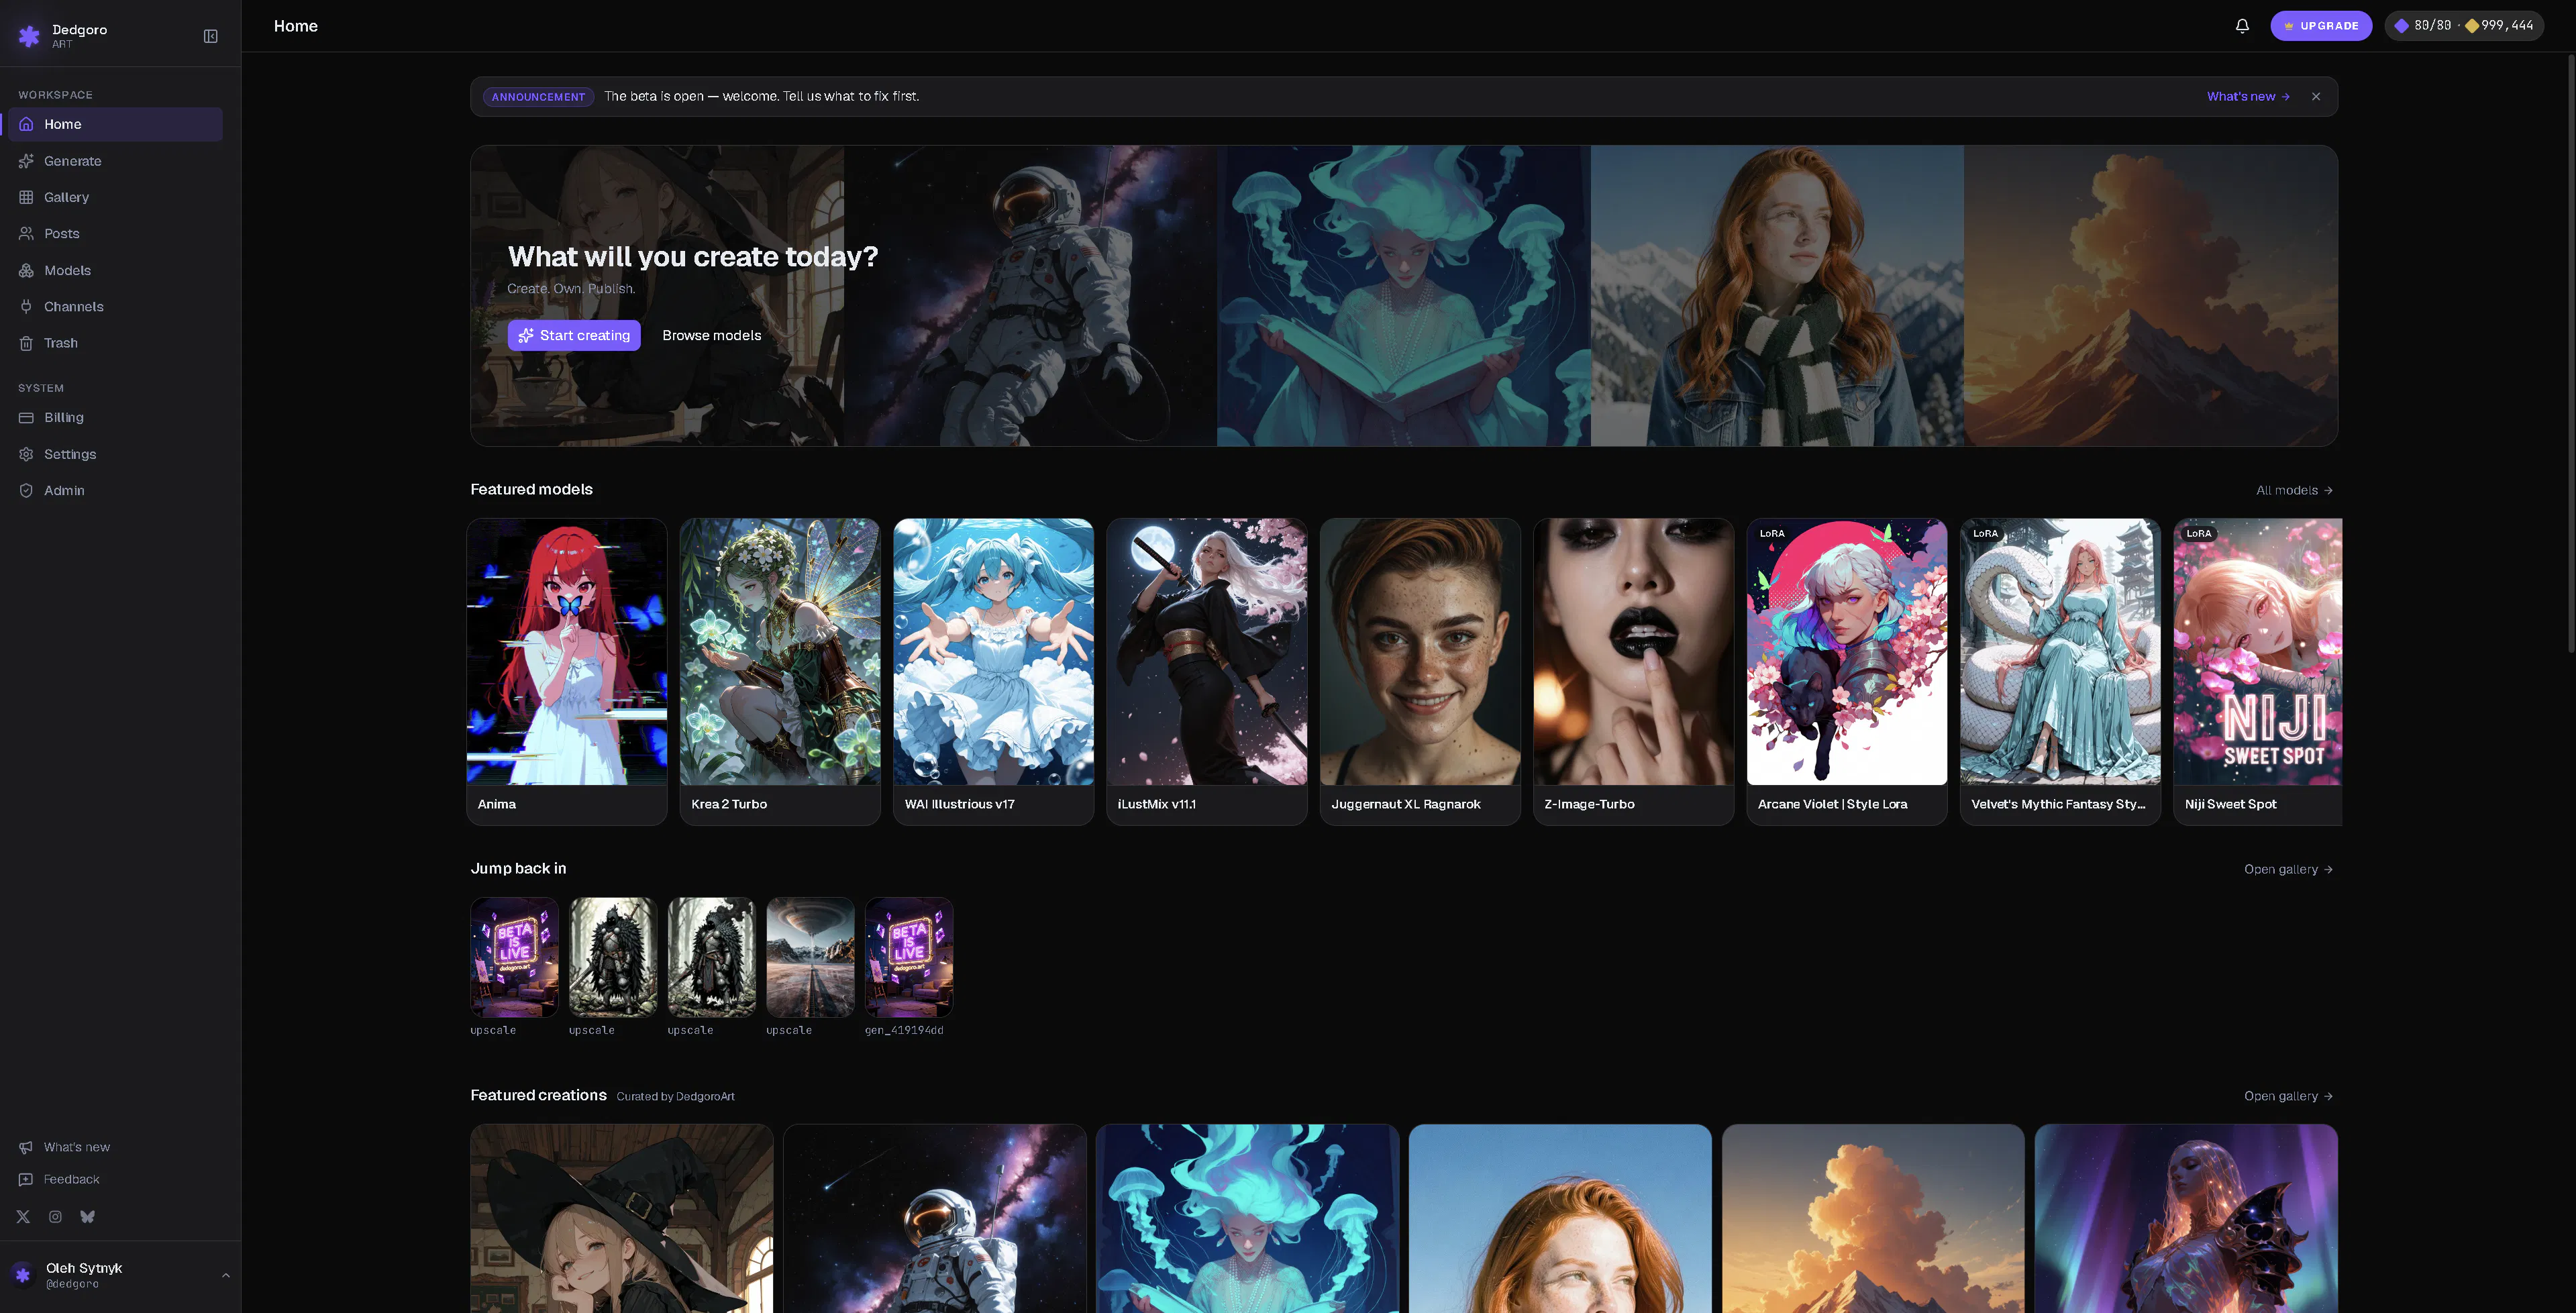Viewport: 2576px width, 1313px height.
Task: Select the Arcane Violet Style Lora card
Action: click(x=1847, y=671)
